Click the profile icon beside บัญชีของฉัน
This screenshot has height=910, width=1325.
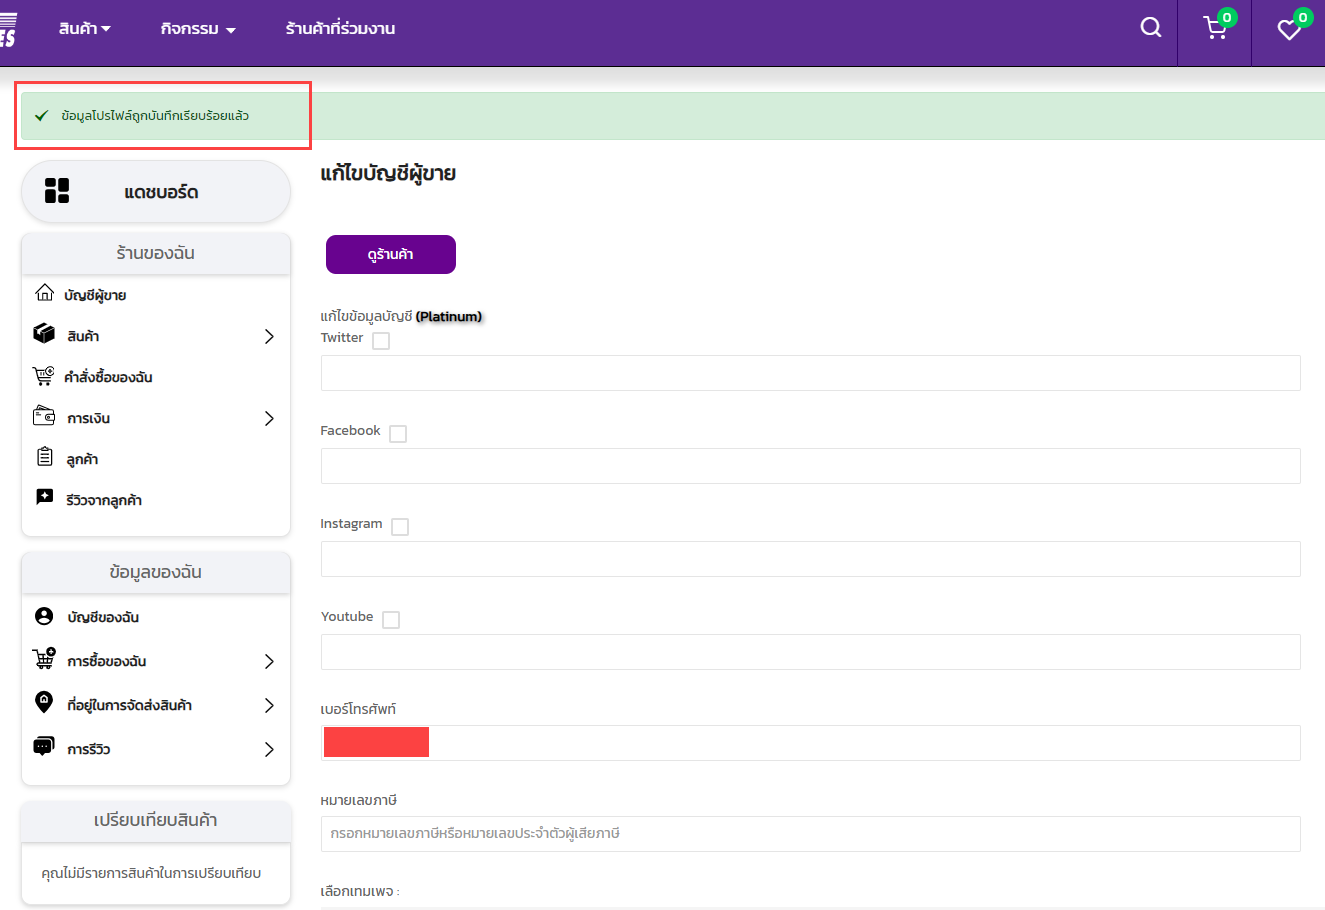[44, 616]
